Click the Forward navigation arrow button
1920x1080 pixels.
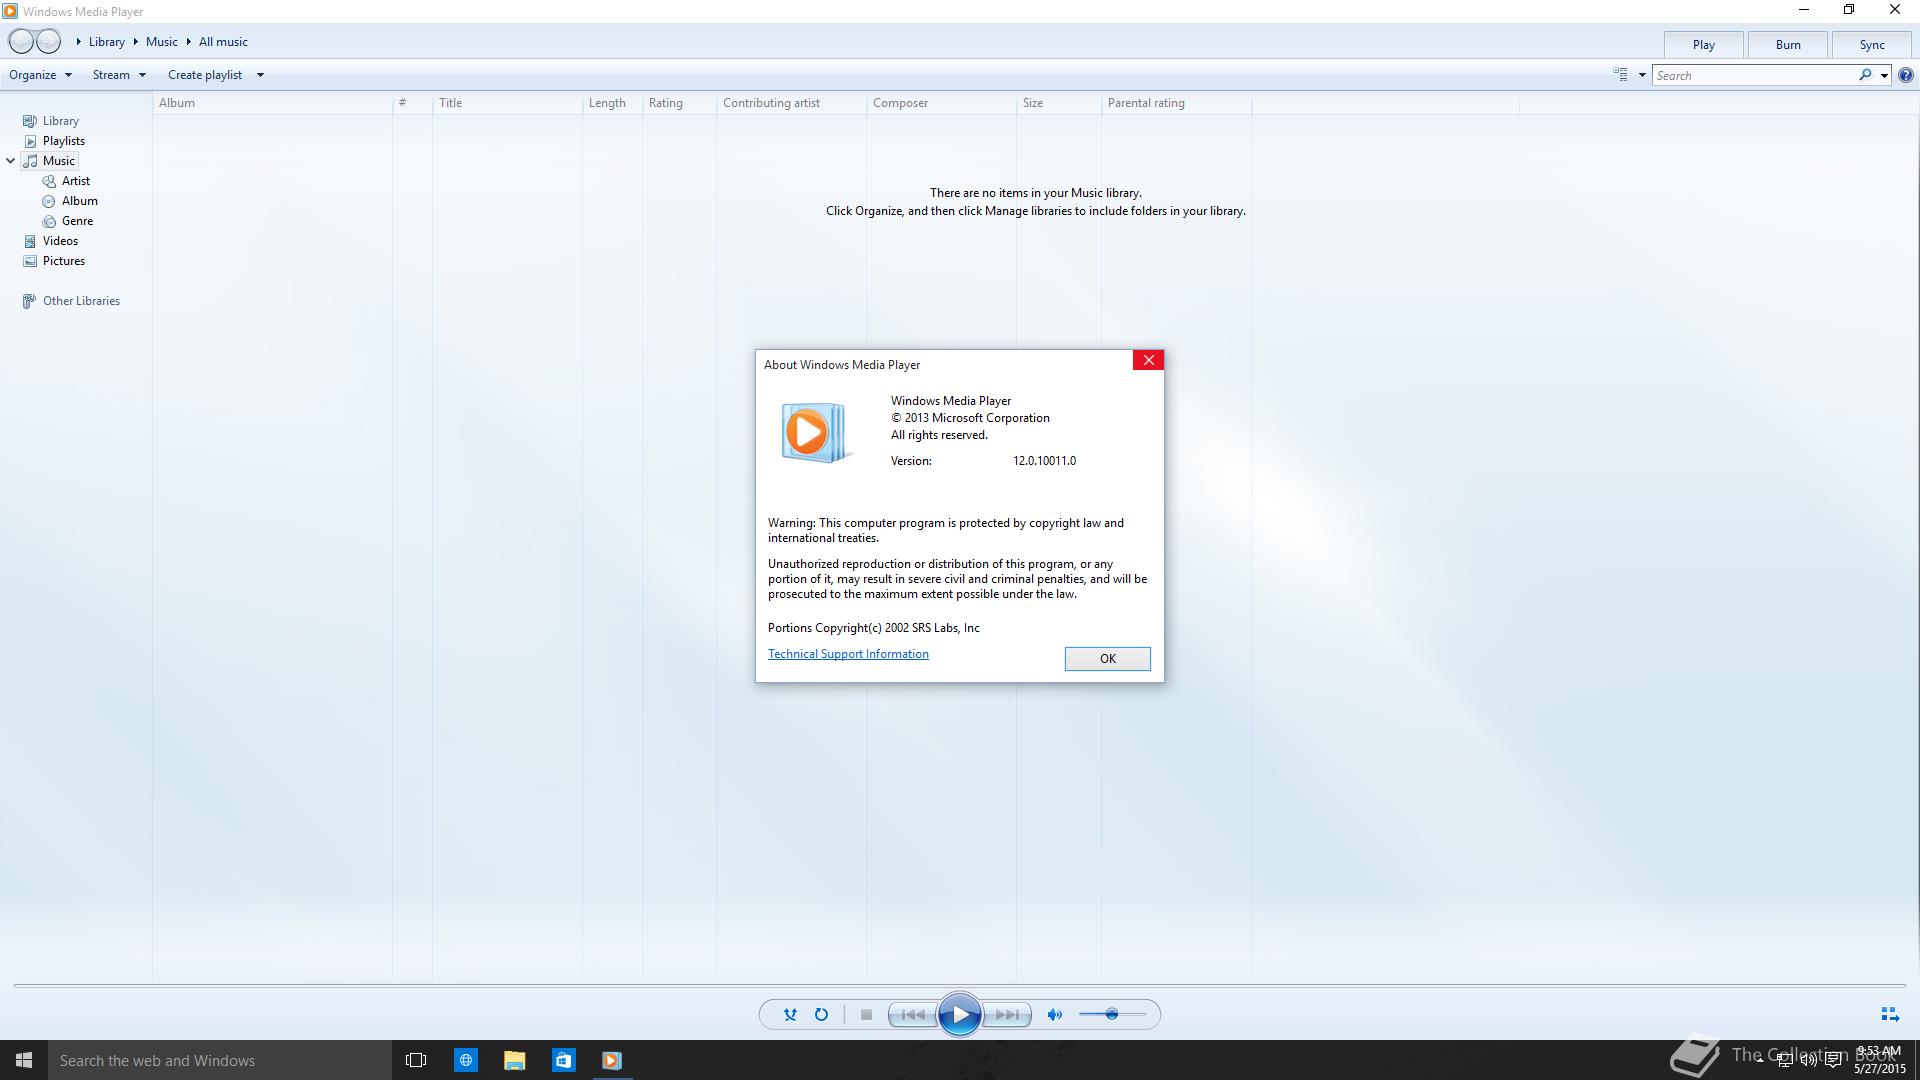pyautogui.click(x=48, y=41)
